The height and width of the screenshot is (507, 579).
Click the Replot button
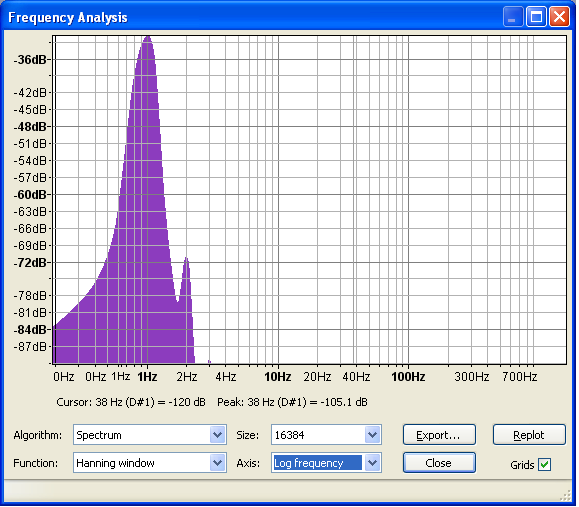point(529,435)
